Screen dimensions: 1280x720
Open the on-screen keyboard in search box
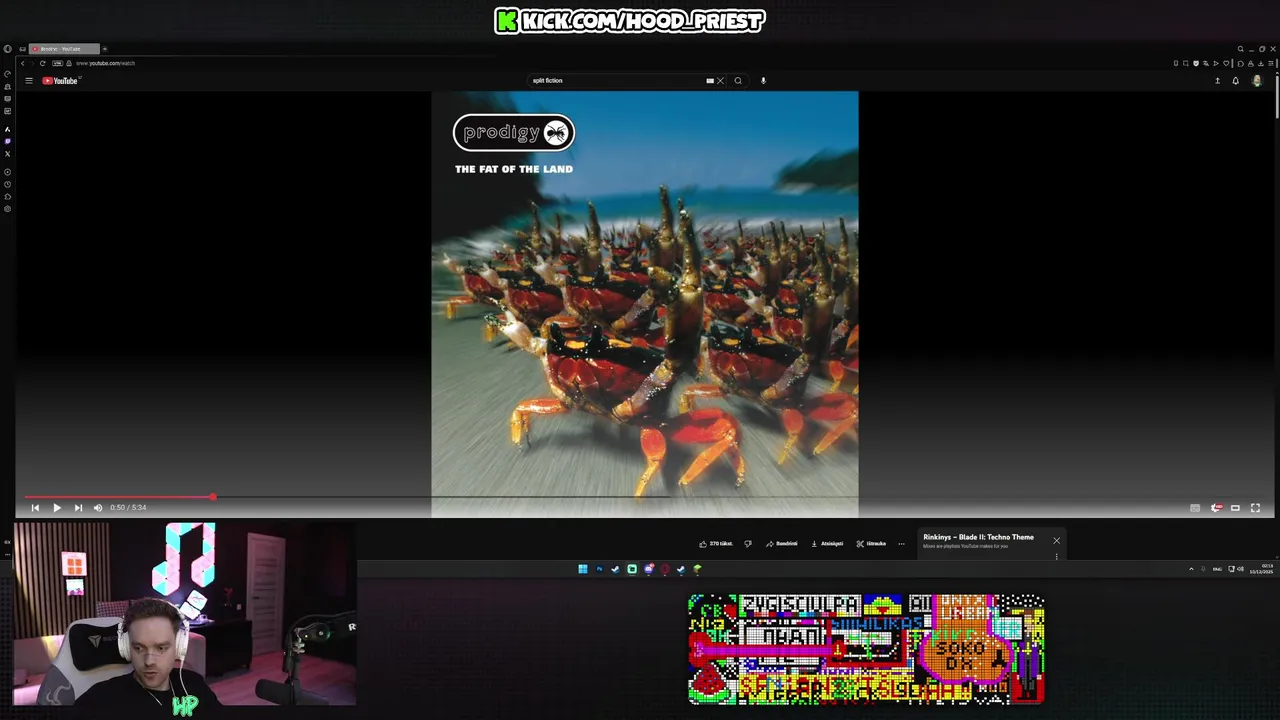(x=710, y=81)
